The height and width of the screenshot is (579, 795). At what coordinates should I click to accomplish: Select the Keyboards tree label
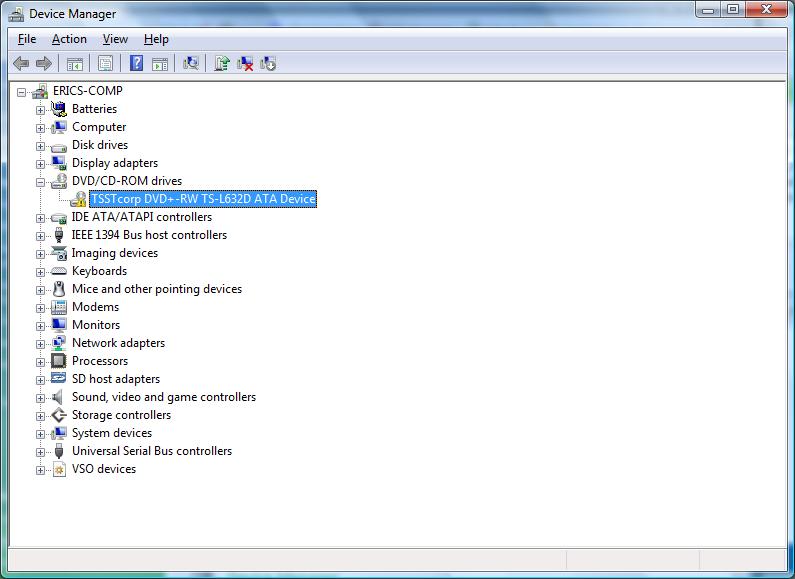pos(99,271)
